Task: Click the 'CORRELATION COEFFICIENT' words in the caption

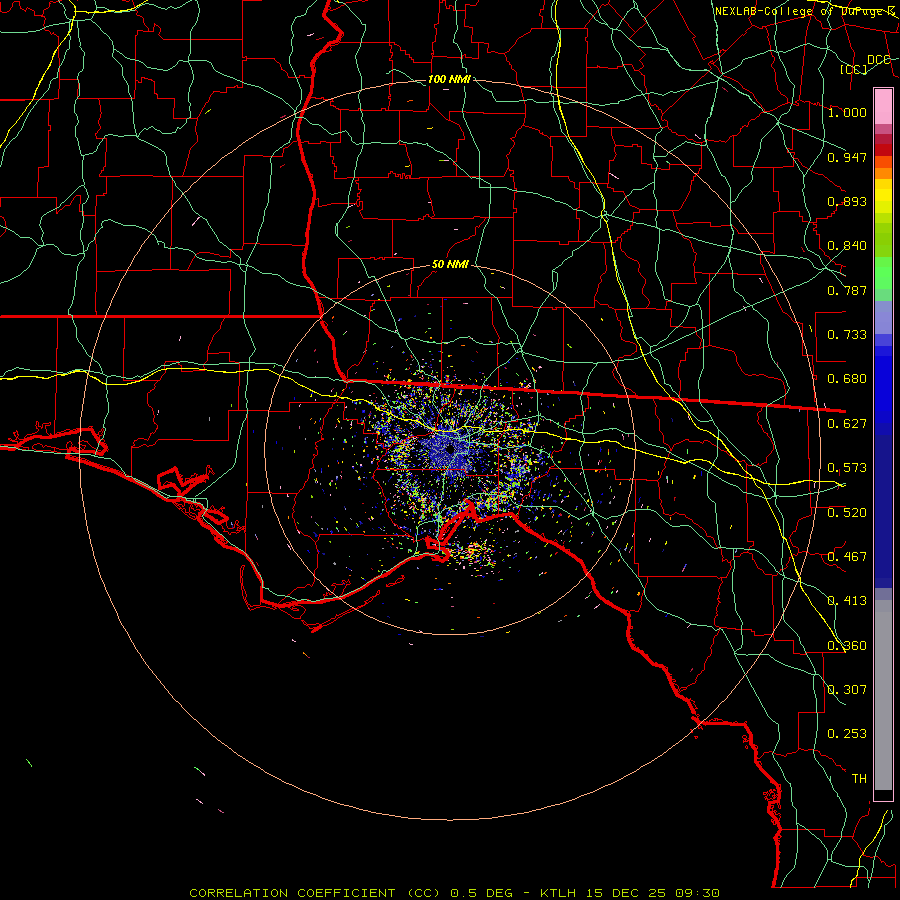Action: pyautogui.click(x=293, y=893)
